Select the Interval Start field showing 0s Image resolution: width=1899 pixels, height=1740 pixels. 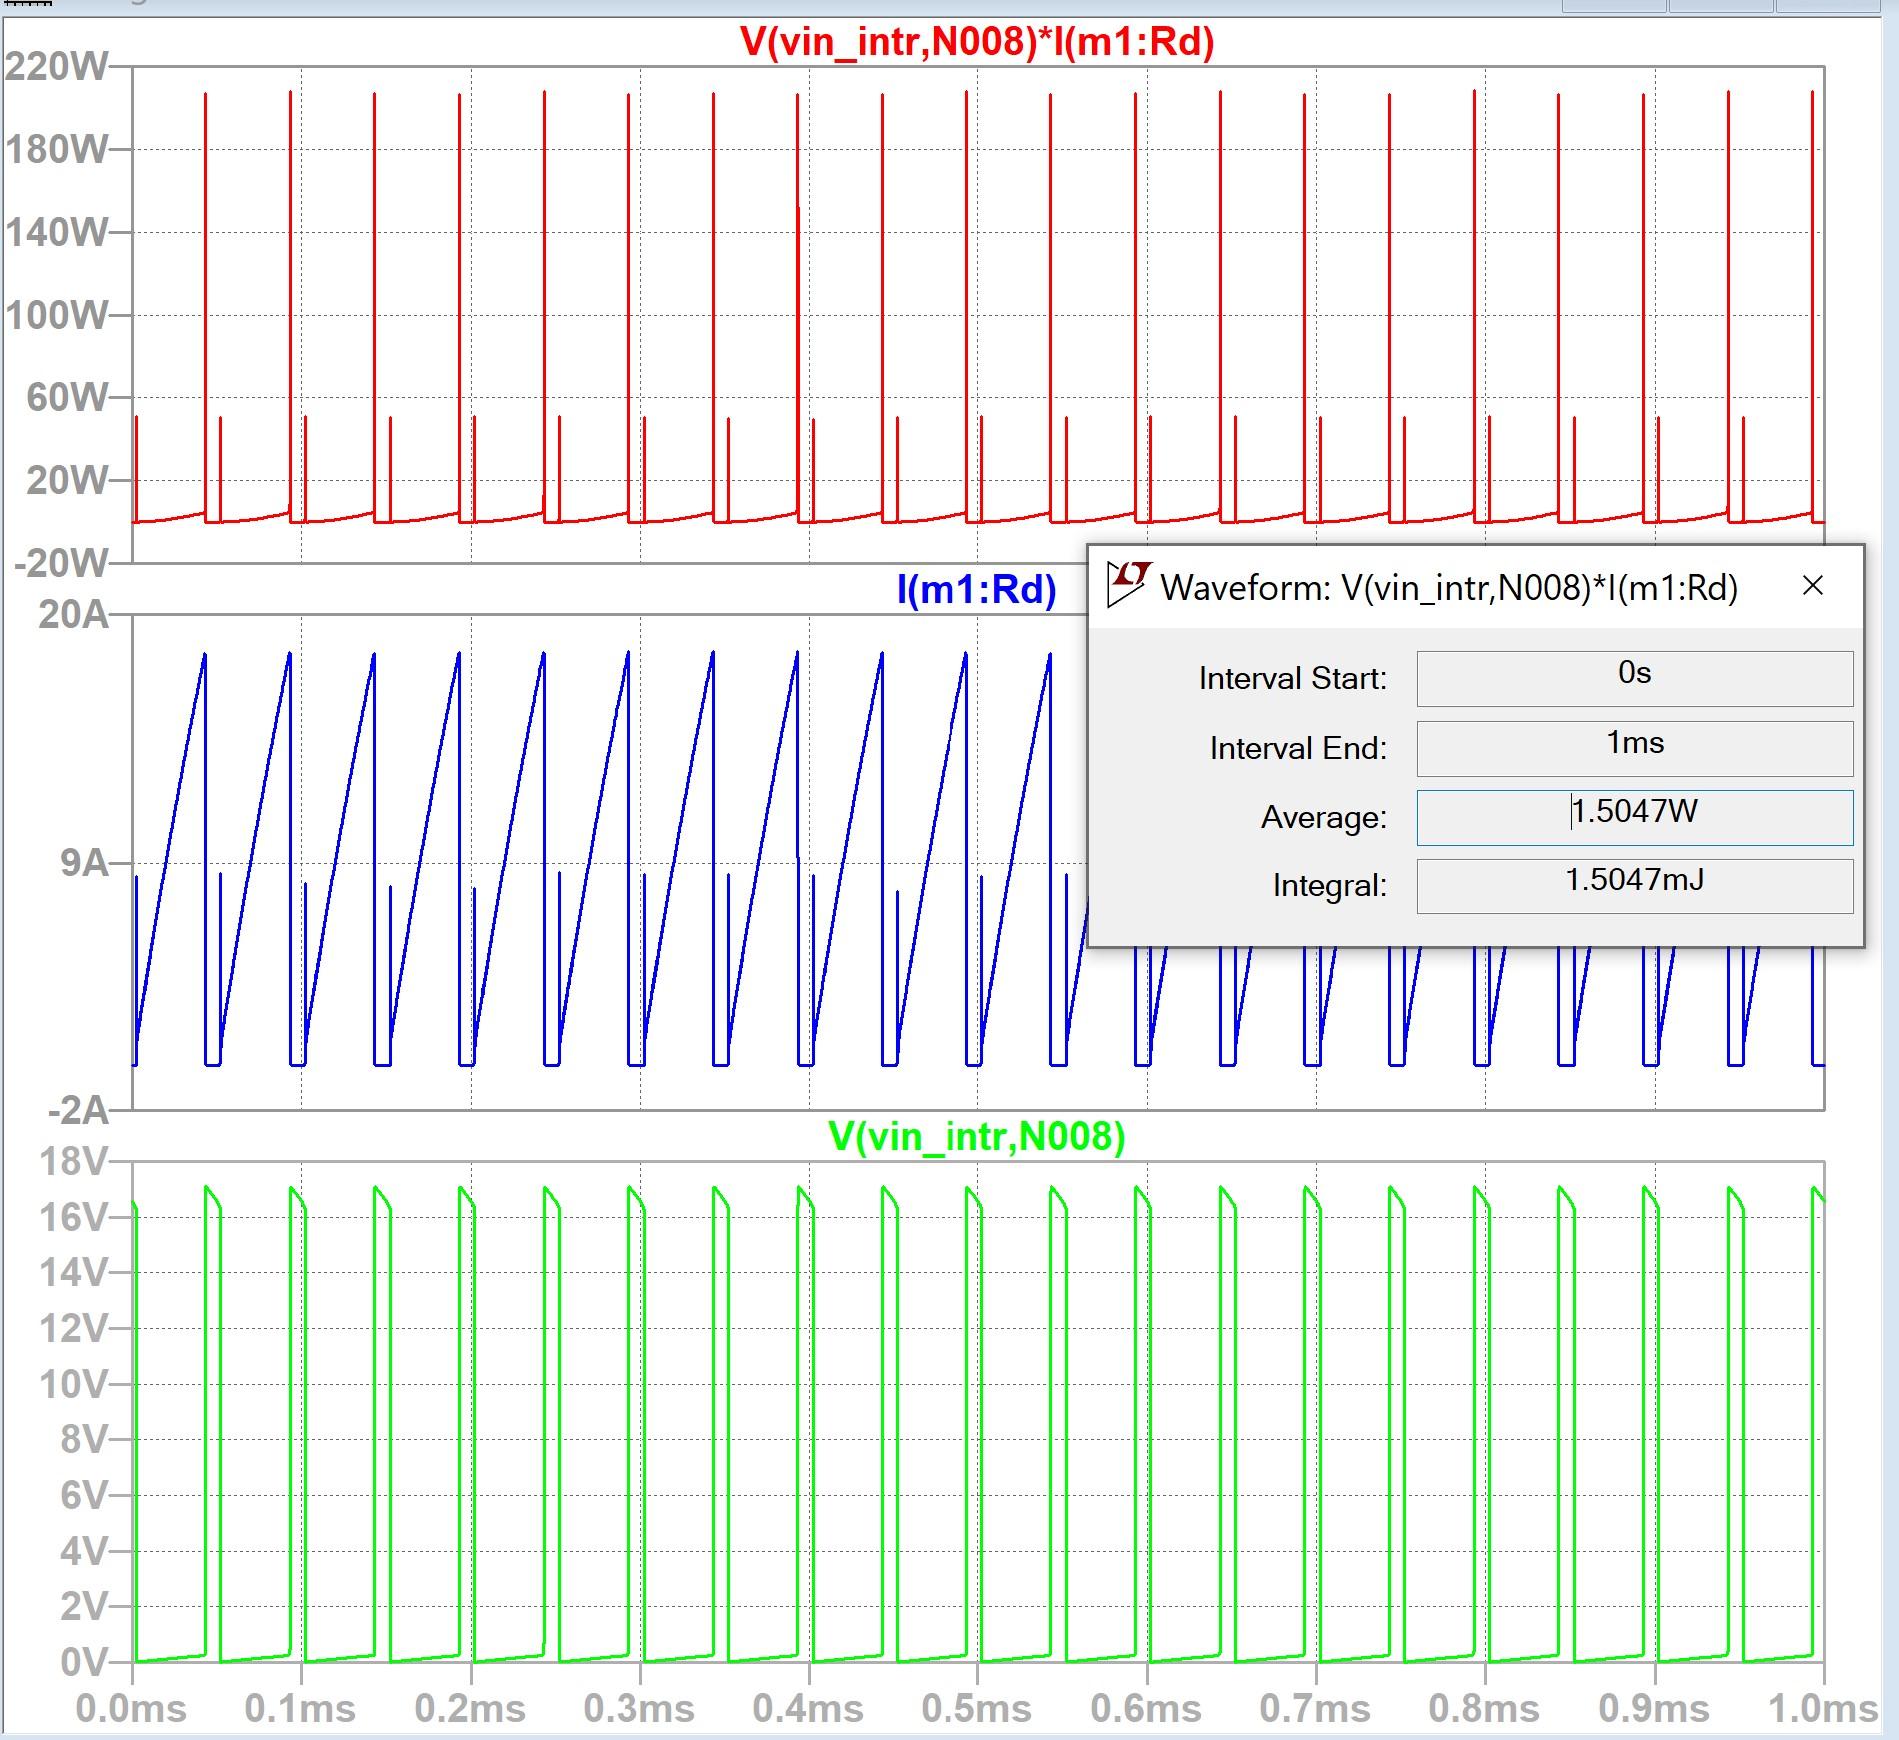pyautogui.click(x=1635, y=678)
